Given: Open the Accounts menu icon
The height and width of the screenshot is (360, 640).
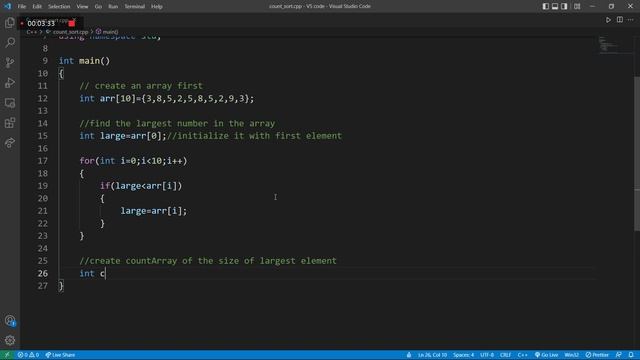Looking at the screenshot, I should [x=10, y=321].
